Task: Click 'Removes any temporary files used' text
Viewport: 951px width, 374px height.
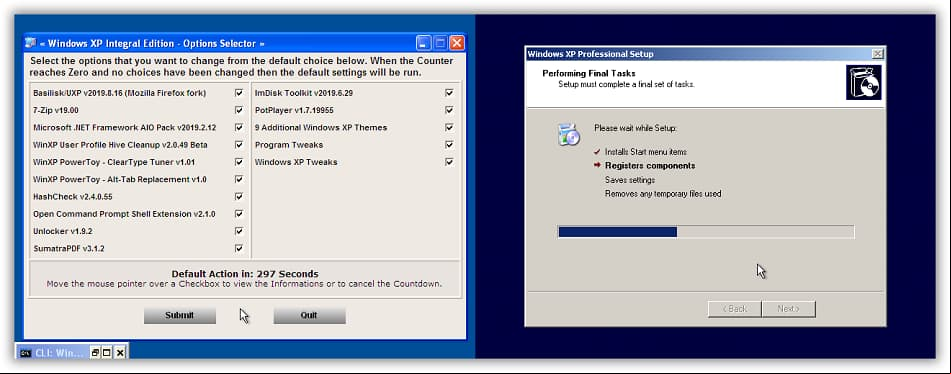Action: (664, 194)
